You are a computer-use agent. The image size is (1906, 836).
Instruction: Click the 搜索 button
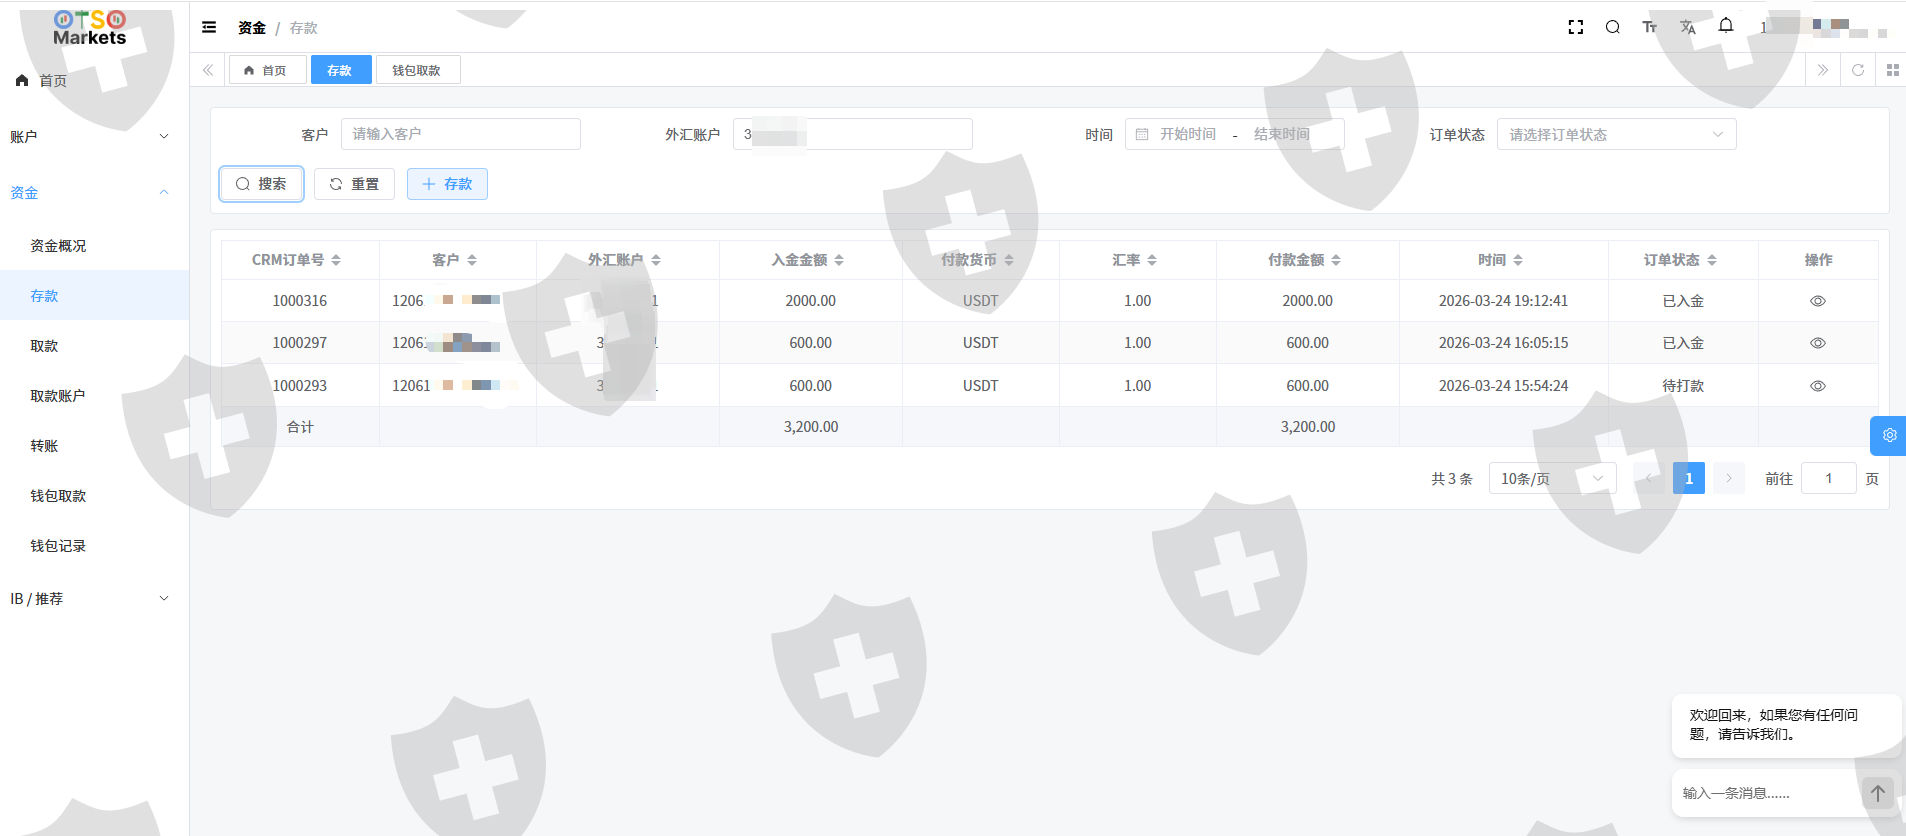(x=261, y=184)
